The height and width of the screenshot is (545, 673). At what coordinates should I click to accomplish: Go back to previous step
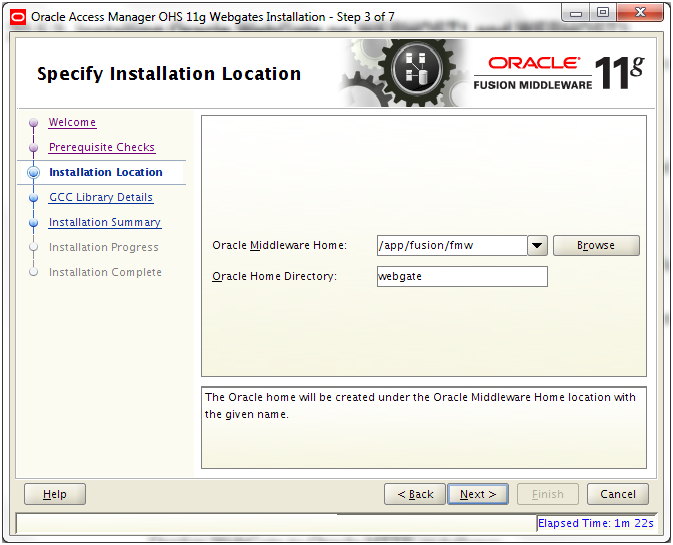click(x=415, y=494)
